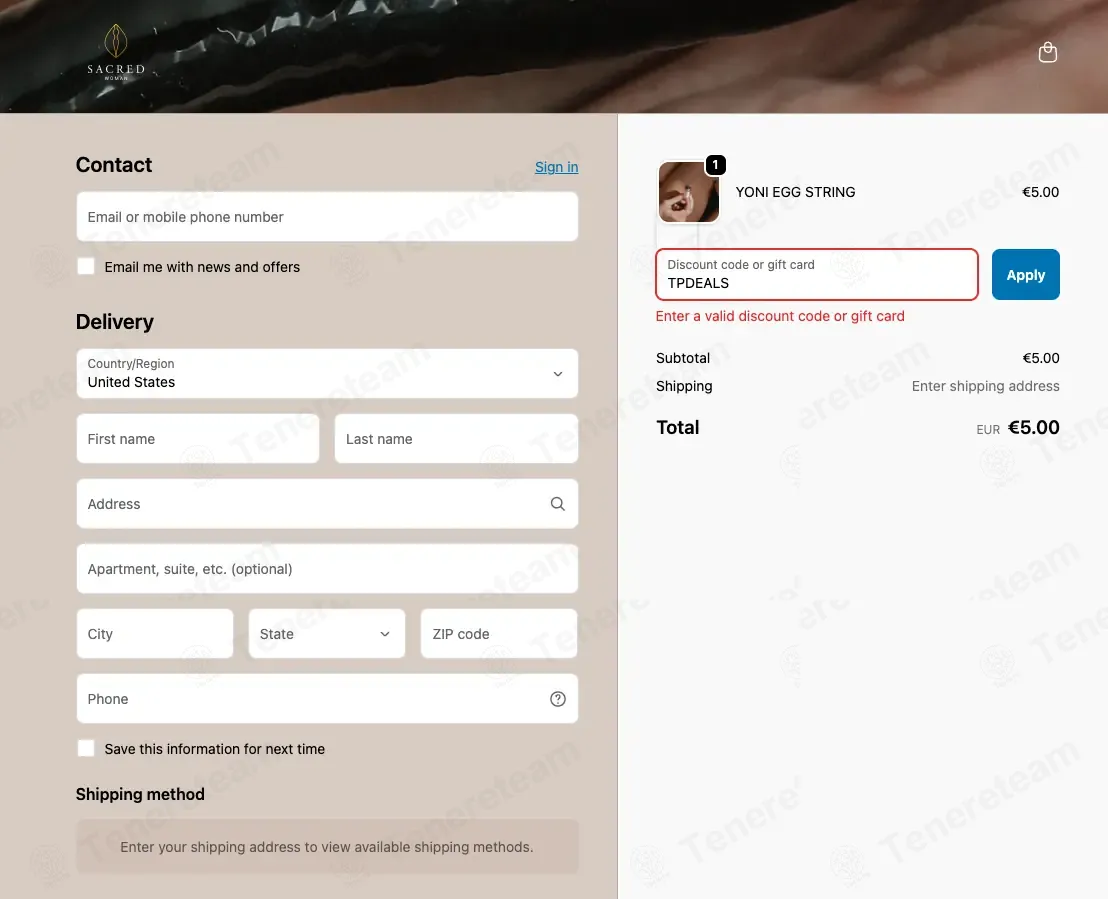
Task: Click the Apartment, suite, etc. field
Action: [x=327, y=569]
